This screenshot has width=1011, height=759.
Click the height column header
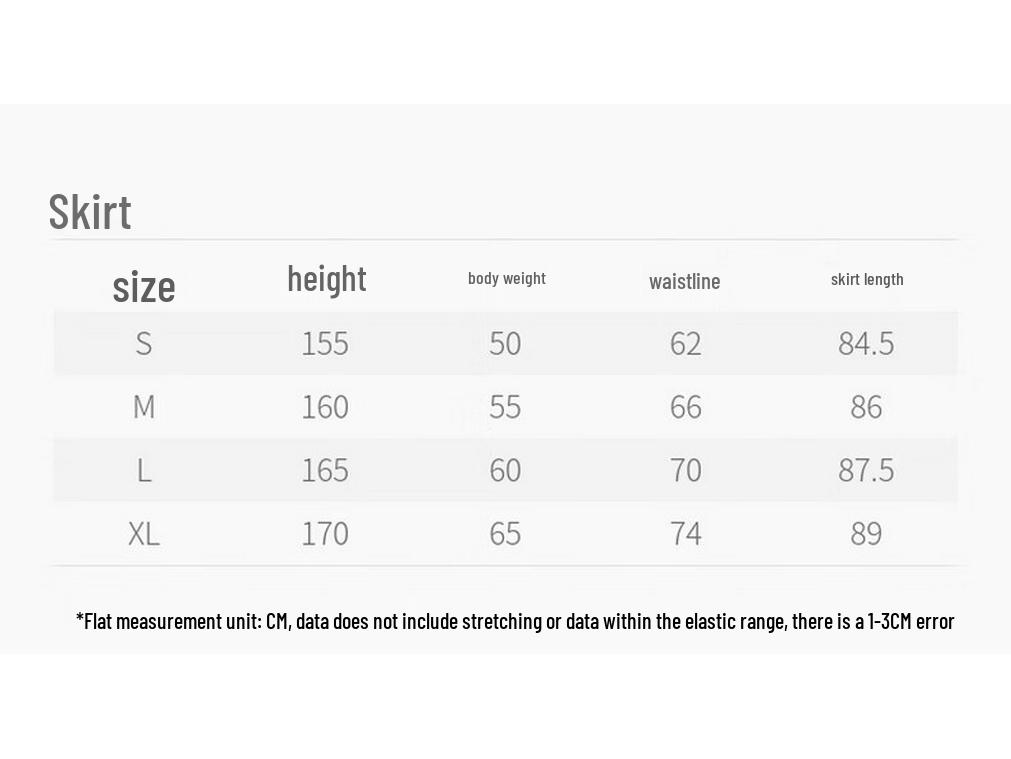coord(327,279)
